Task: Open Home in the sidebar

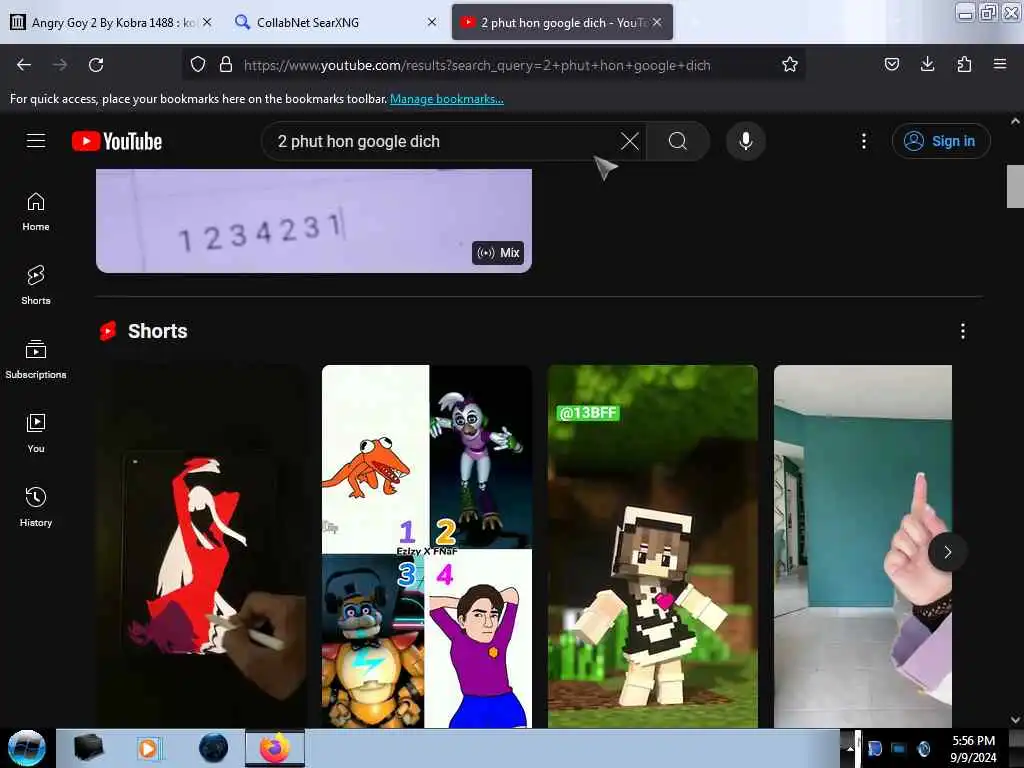Action: point(36,212)
